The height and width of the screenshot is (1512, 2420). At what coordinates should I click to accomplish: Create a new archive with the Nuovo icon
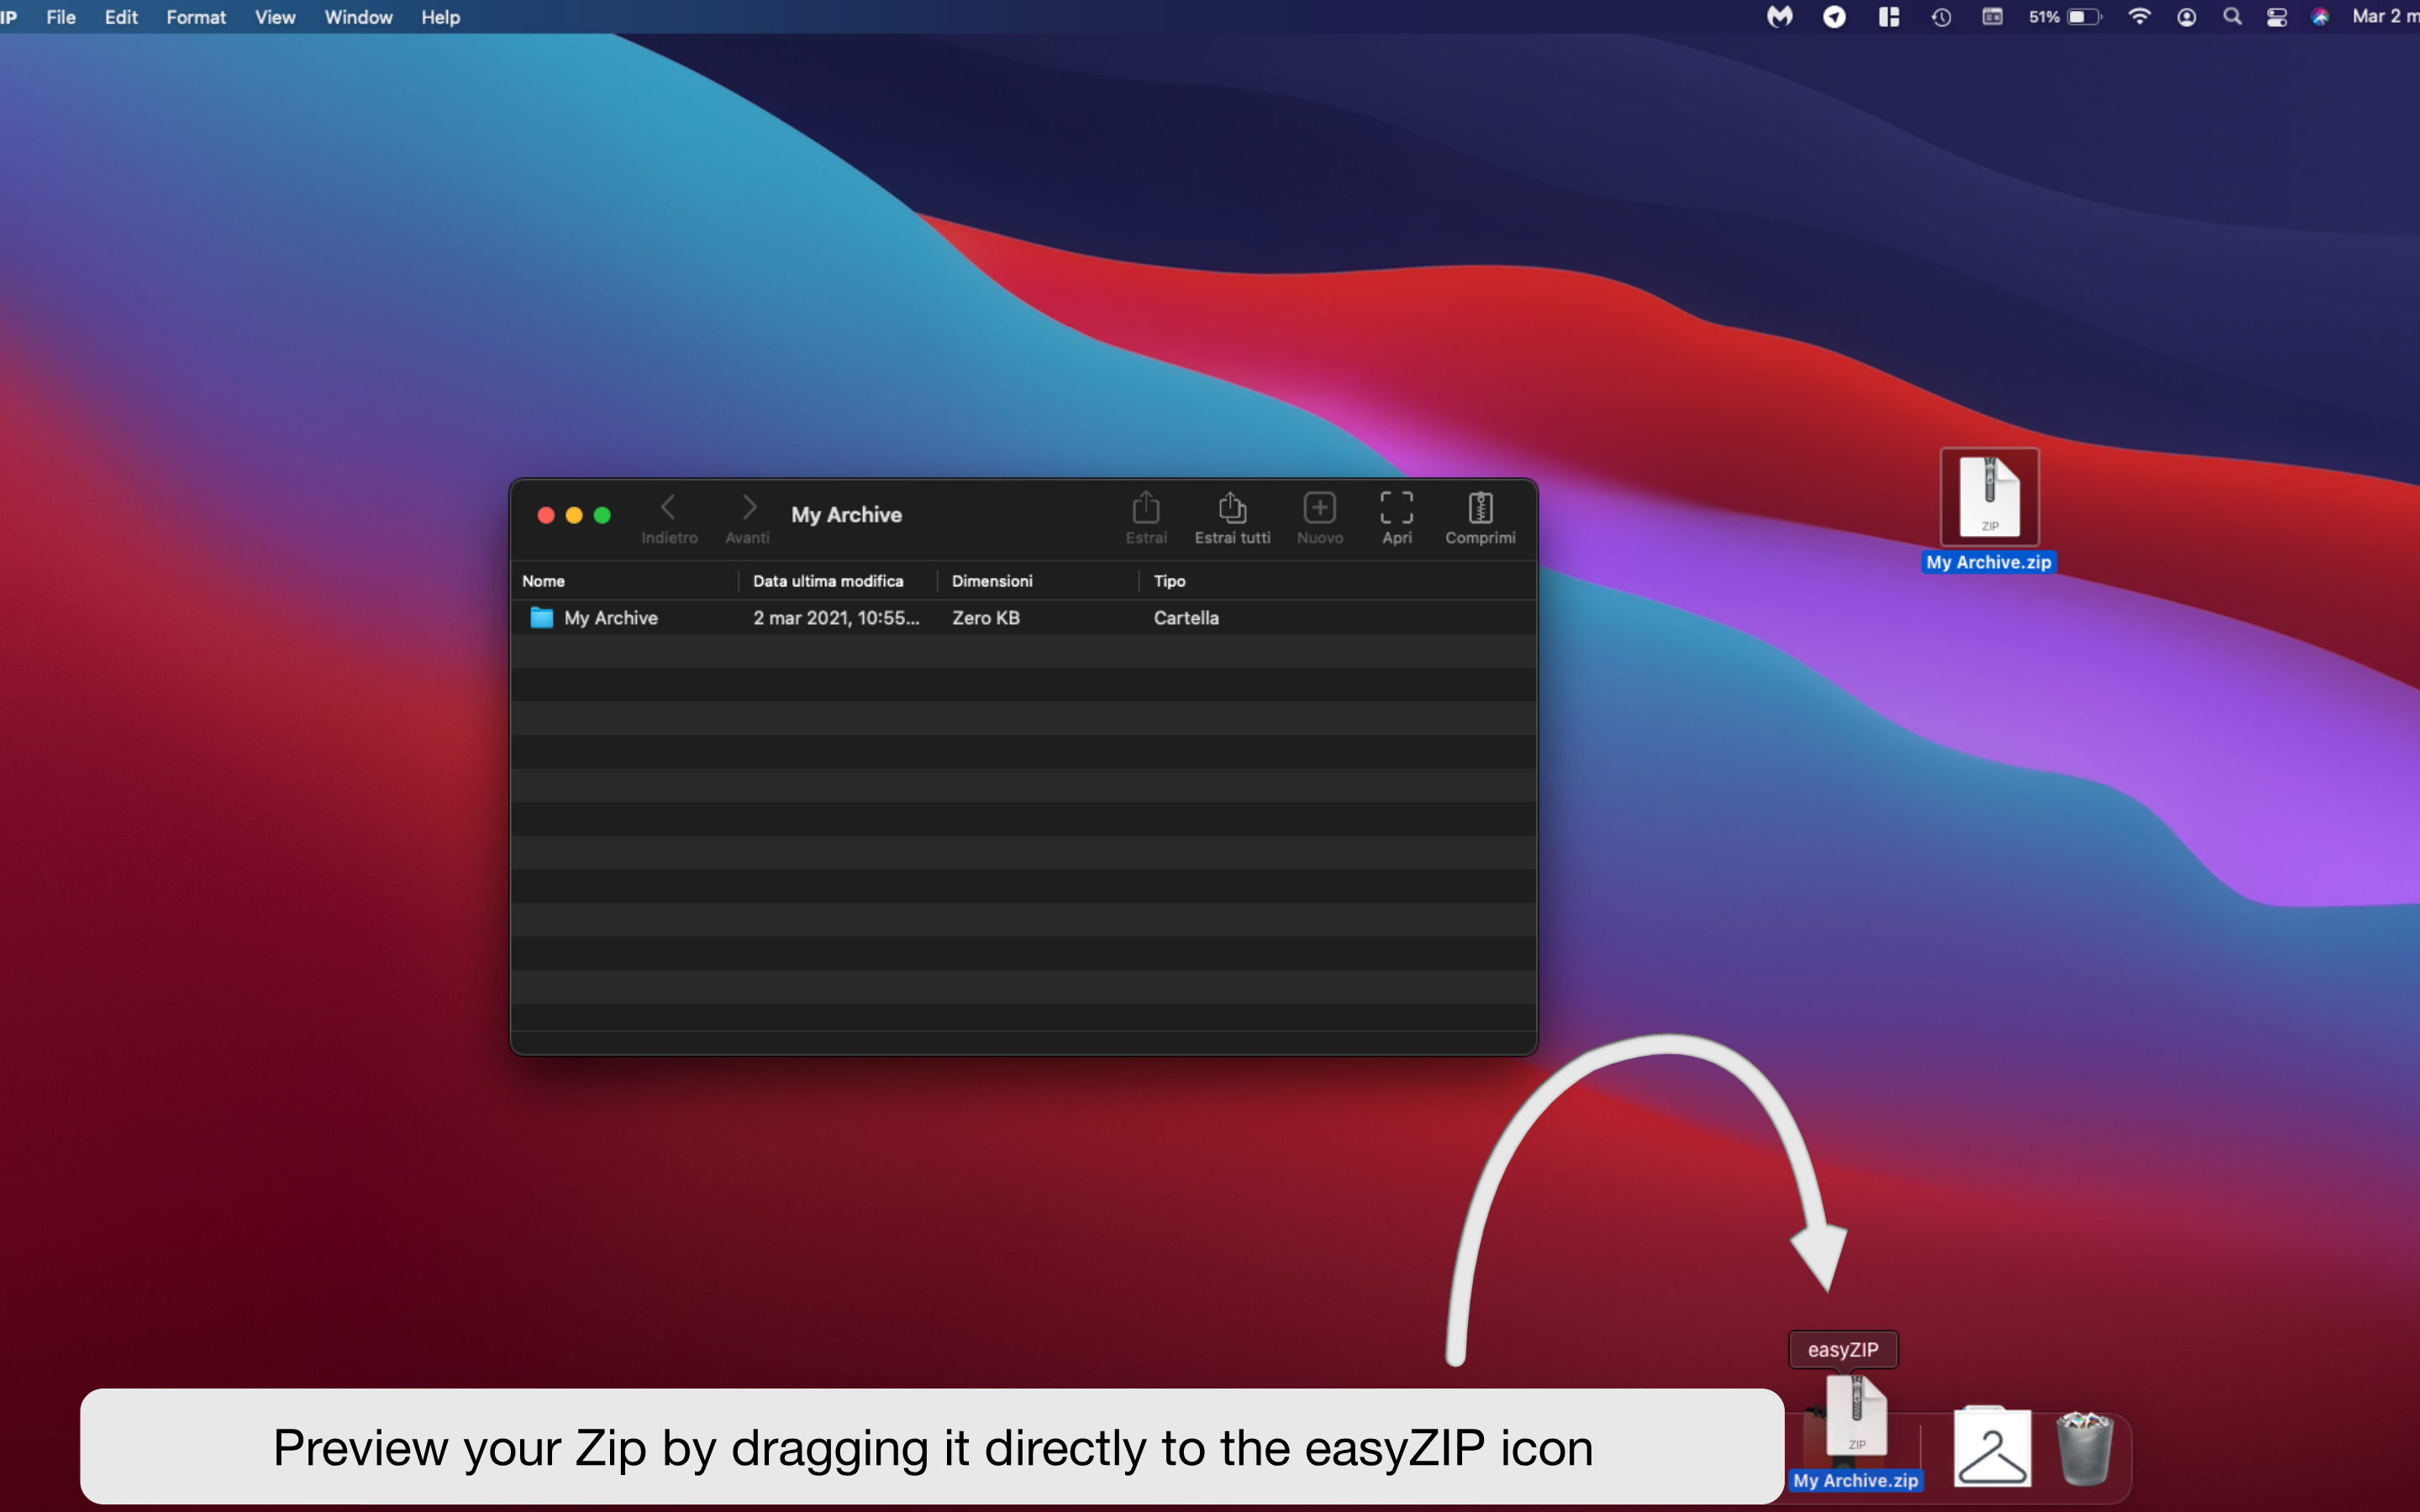[x=1319, y=515]
